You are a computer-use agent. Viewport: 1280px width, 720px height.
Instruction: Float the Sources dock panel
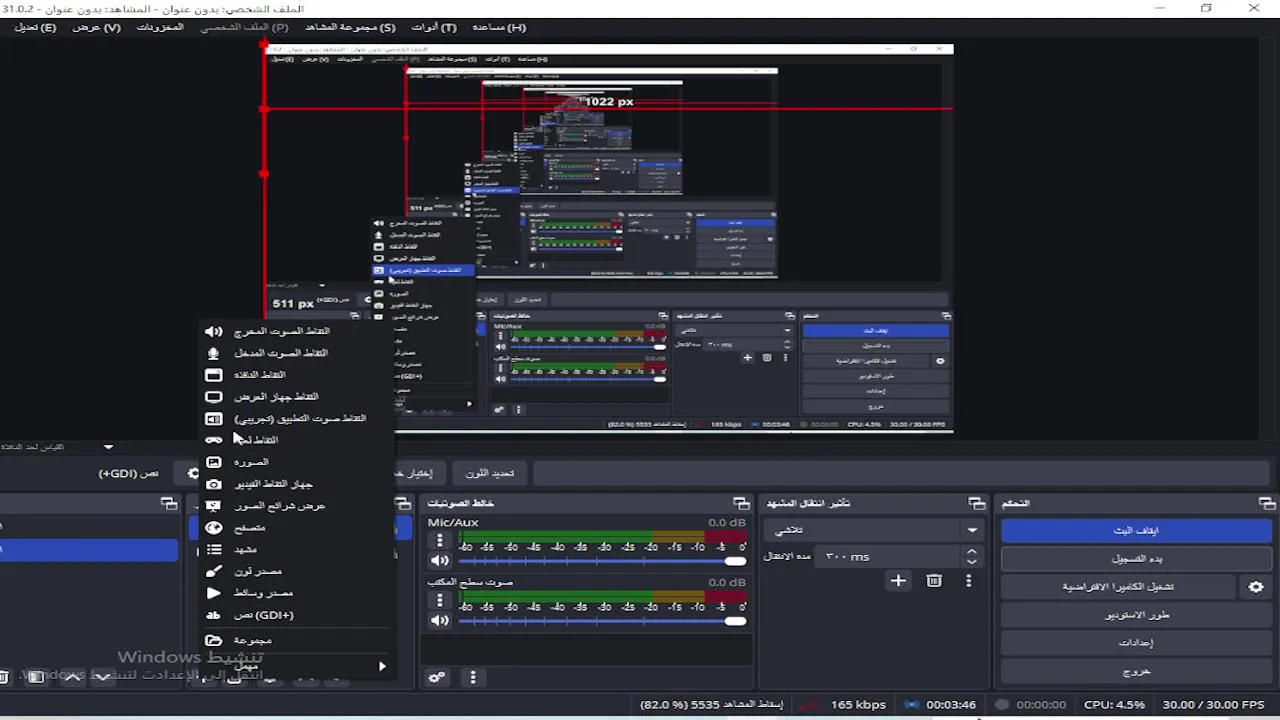tap(403, 503)
